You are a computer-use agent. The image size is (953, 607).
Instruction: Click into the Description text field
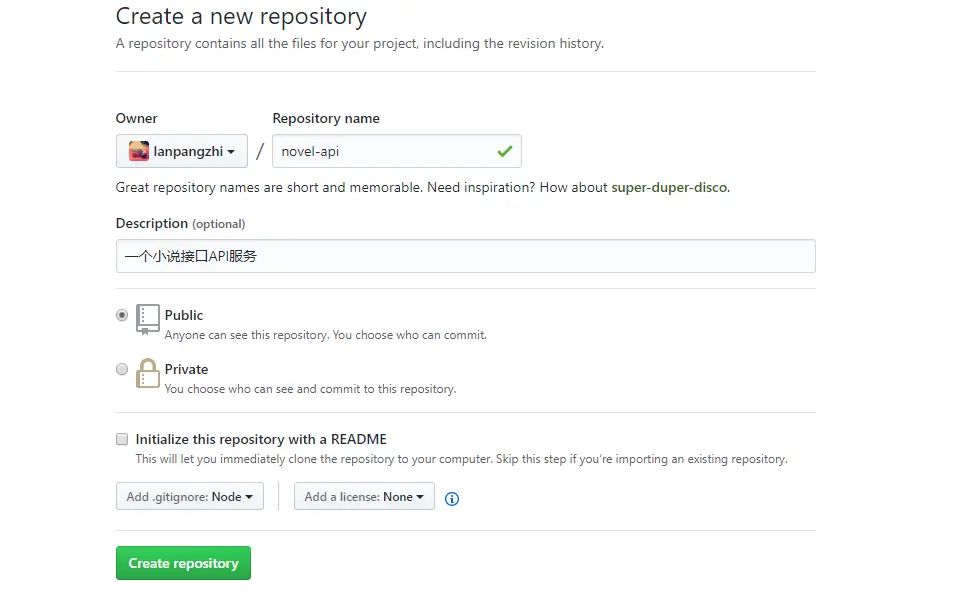[x=465, y=256]
